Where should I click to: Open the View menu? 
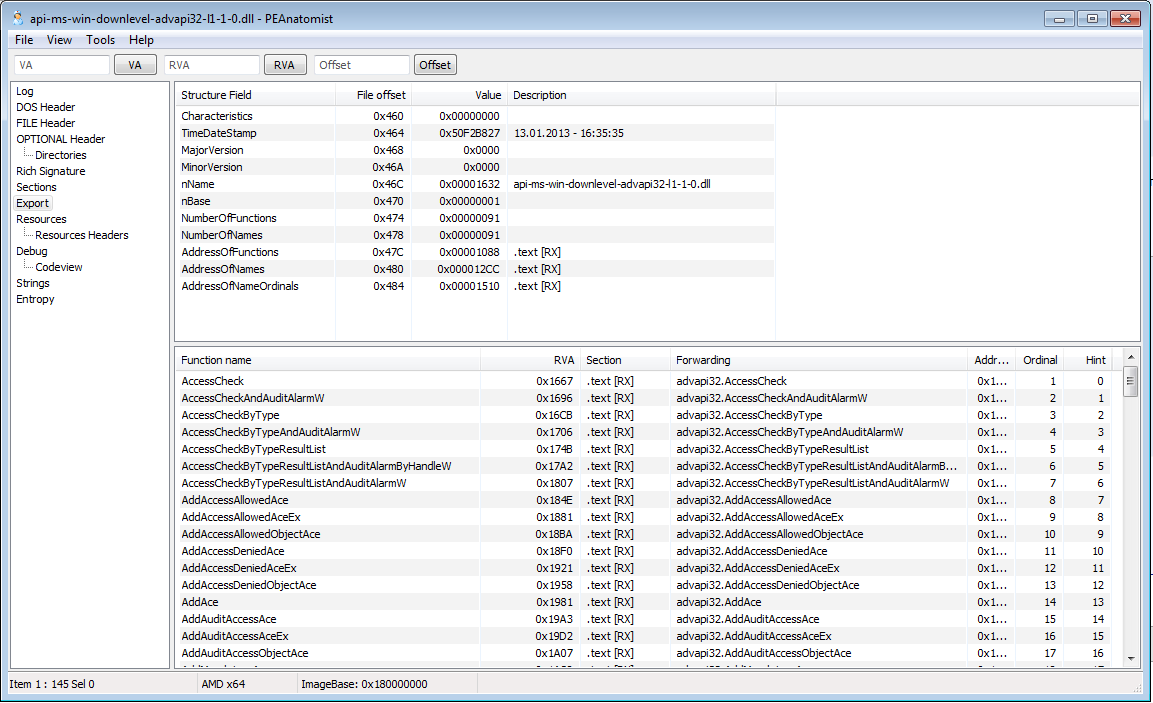[60, 40]
